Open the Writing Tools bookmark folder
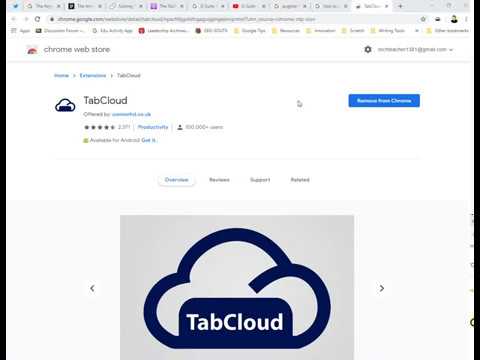This screenshot has height=360, width=480. pos(388,31)
